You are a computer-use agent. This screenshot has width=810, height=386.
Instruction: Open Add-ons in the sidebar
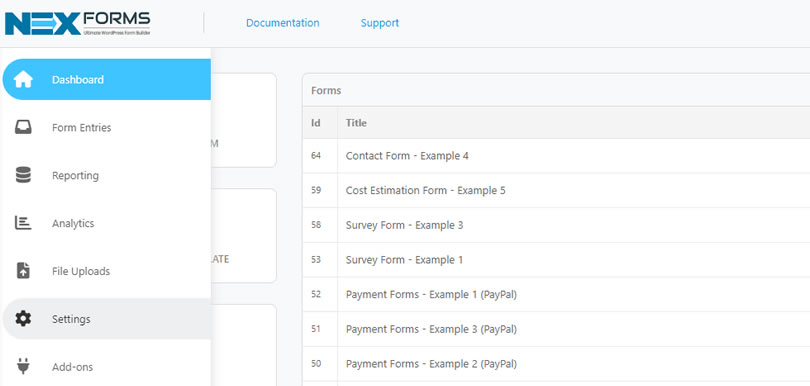pos(106,367)
